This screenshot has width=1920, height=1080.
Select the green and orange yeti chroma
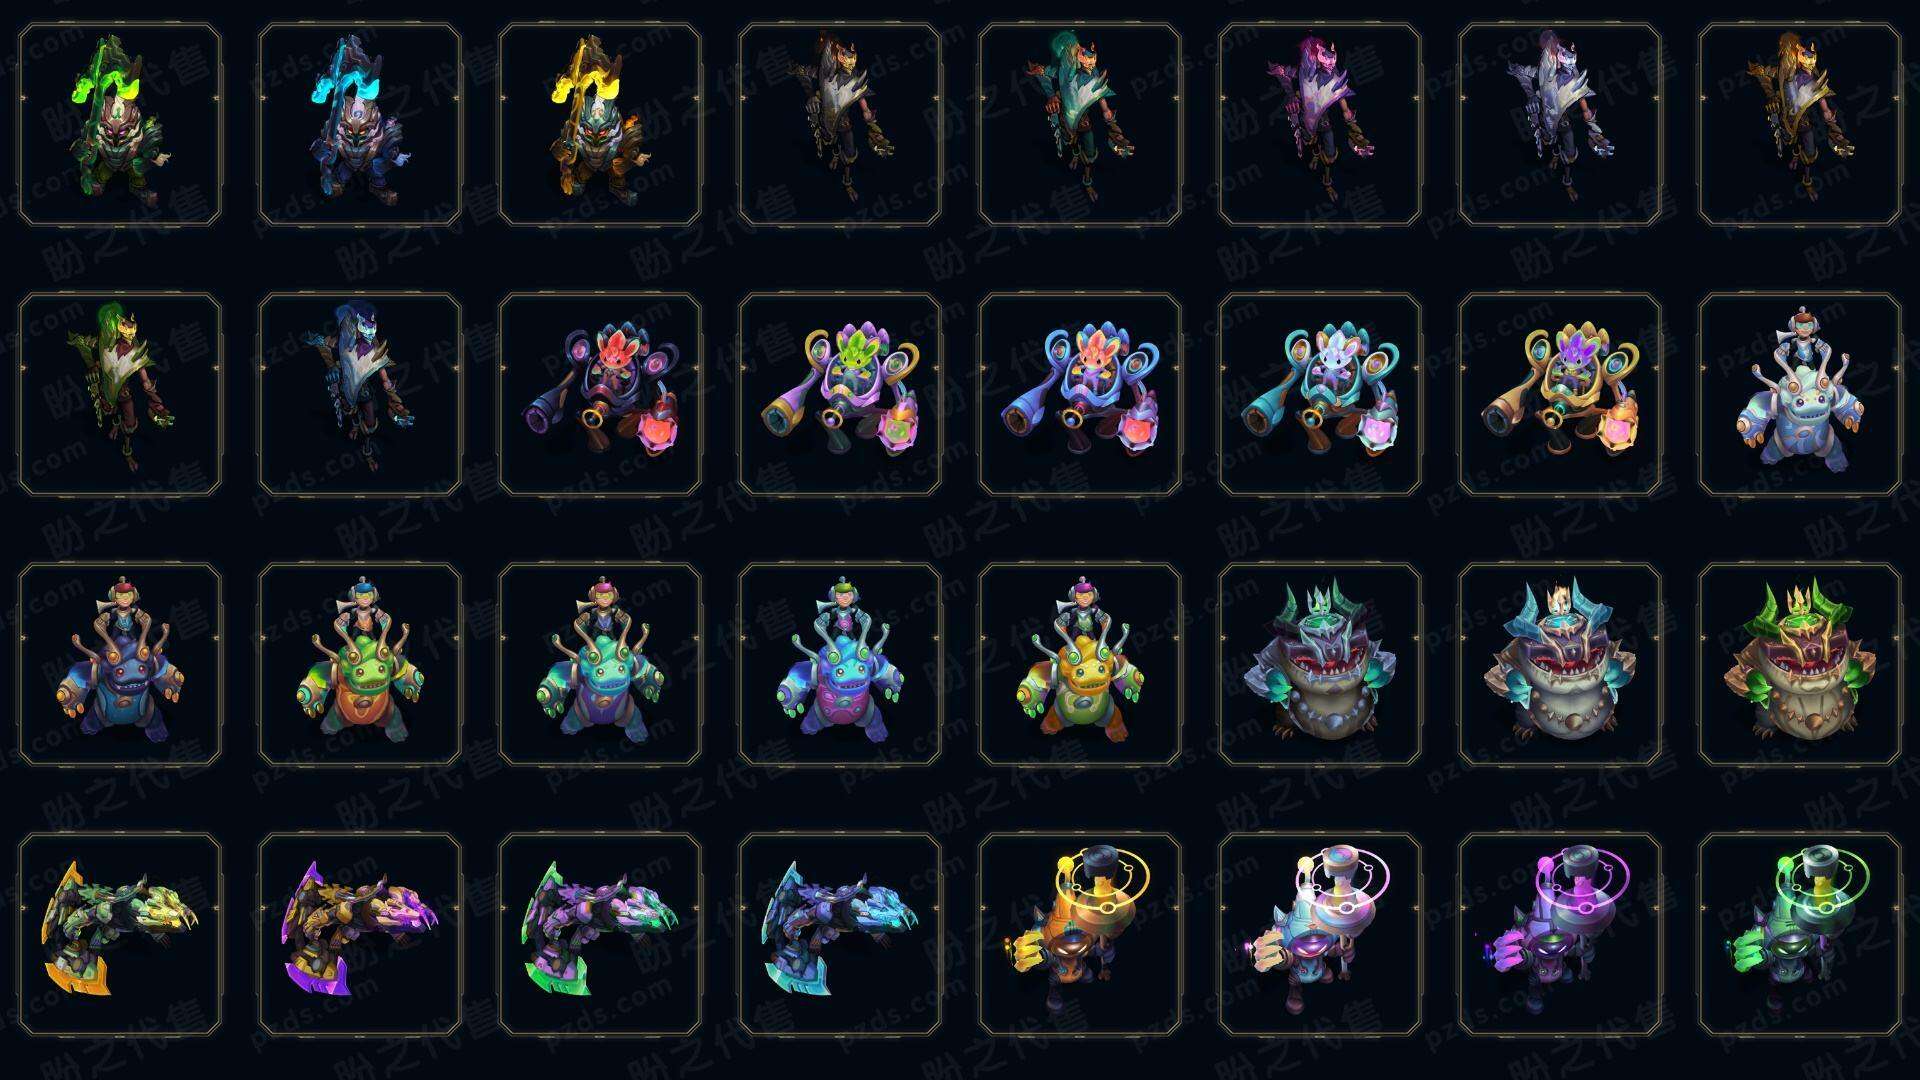[360, 664]
